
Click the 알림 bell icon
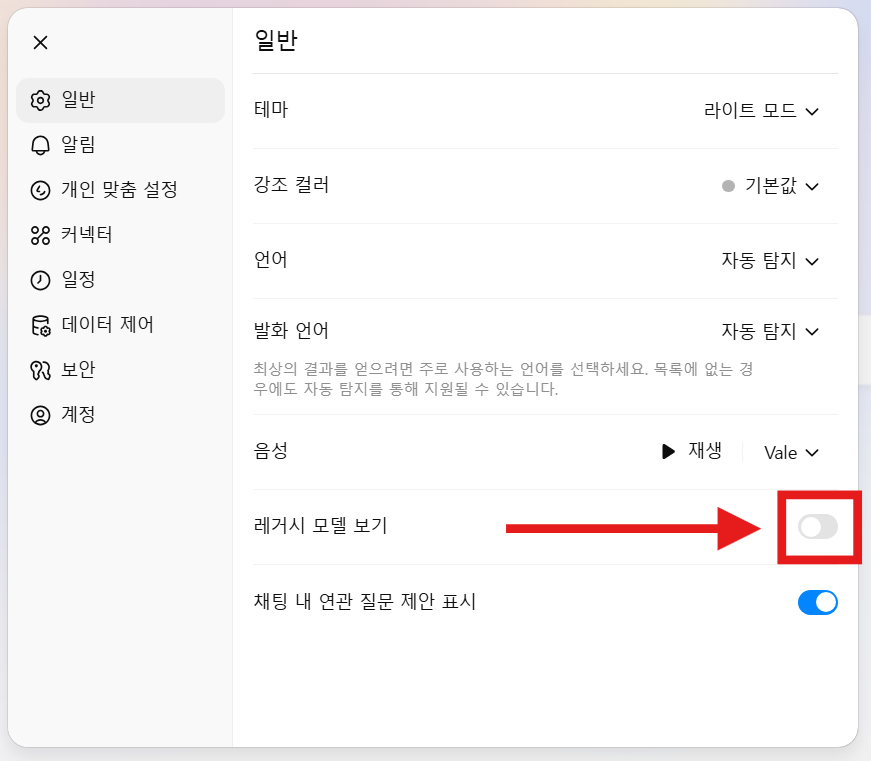pos(41,145)
